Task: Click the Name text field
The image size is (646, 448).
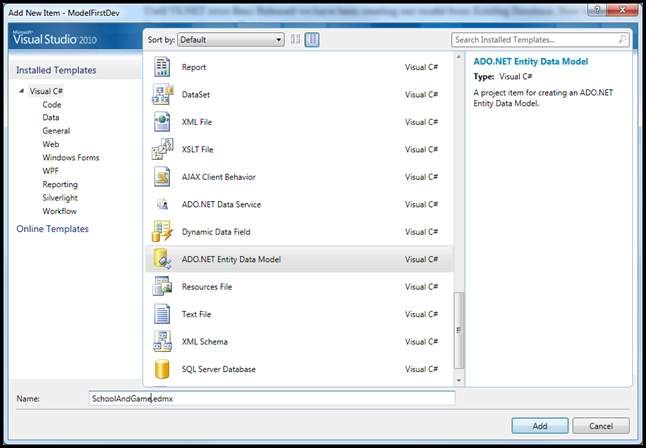Action: [x=272, y=399]
